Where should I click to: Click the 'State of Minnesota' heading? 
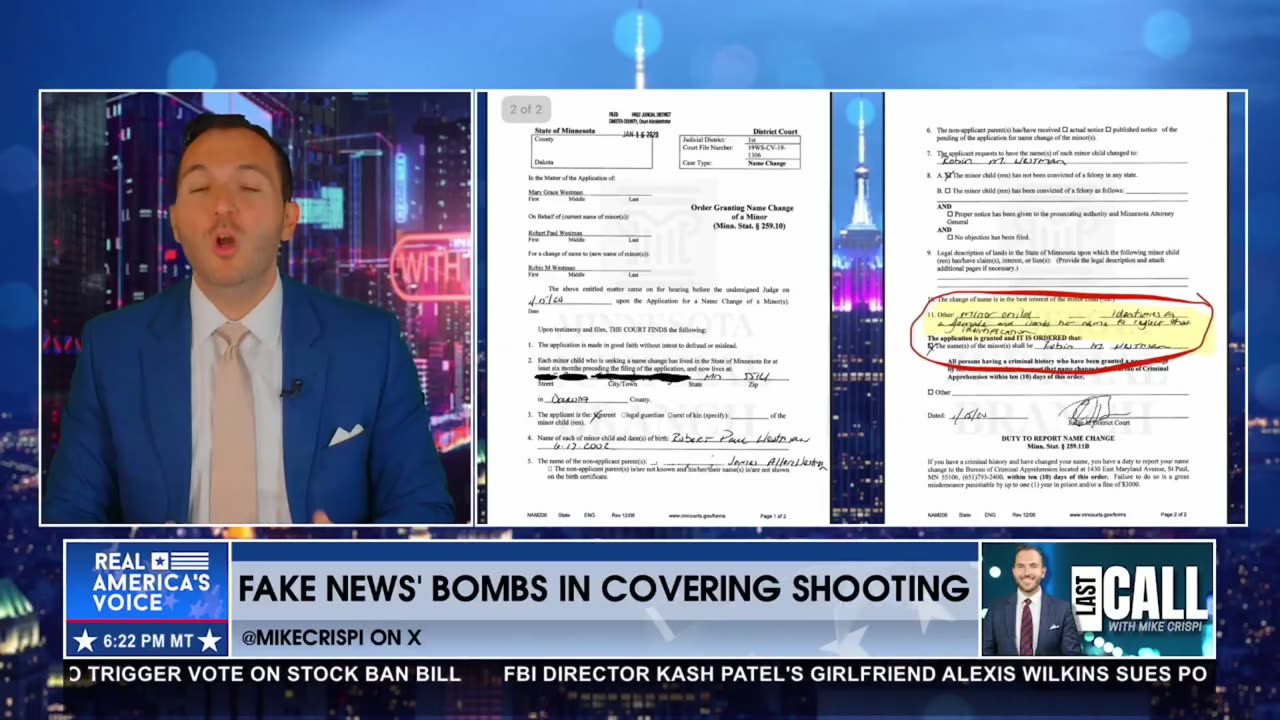(x=564, y=131)
